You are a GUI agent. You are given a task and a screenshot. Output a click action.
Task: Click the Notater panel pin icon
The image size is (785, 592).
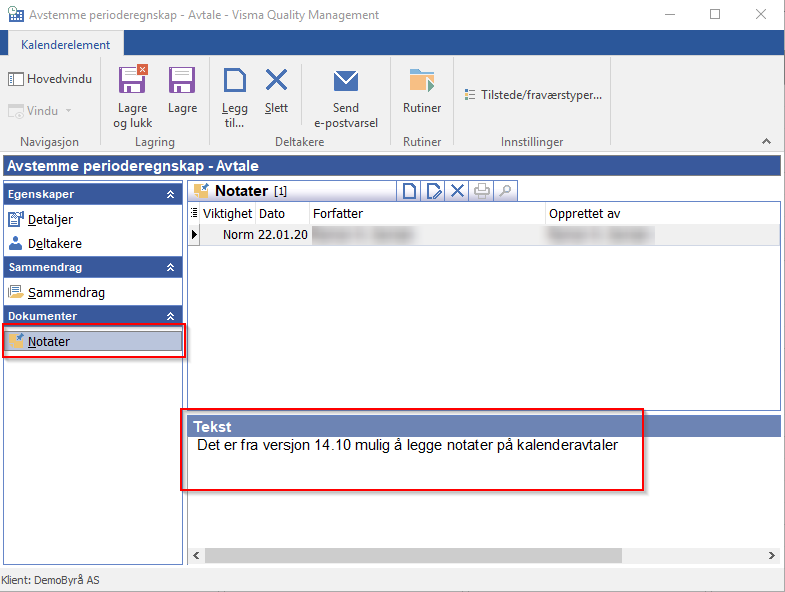(x=202, y=190)
